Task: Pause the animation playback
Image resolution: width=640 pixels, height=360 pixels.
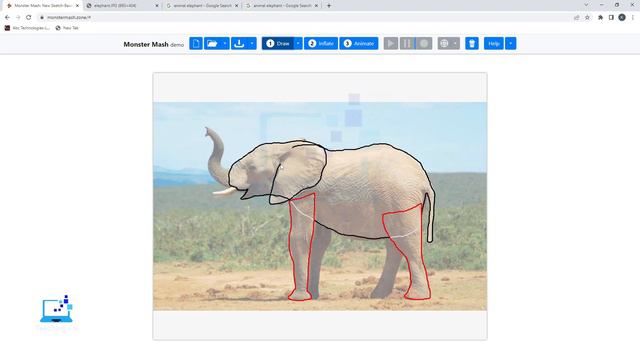Action: coord(407,43)
